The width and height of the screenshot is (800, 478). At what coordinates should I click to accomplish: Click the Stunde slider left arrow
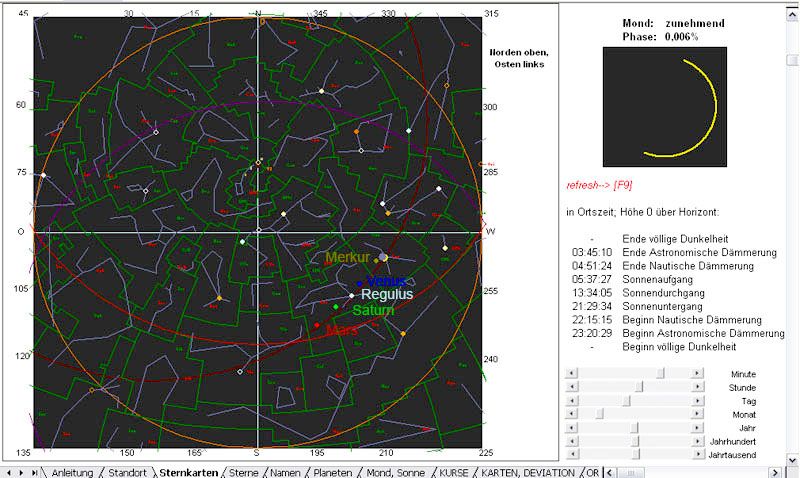(x=571, y=387)
